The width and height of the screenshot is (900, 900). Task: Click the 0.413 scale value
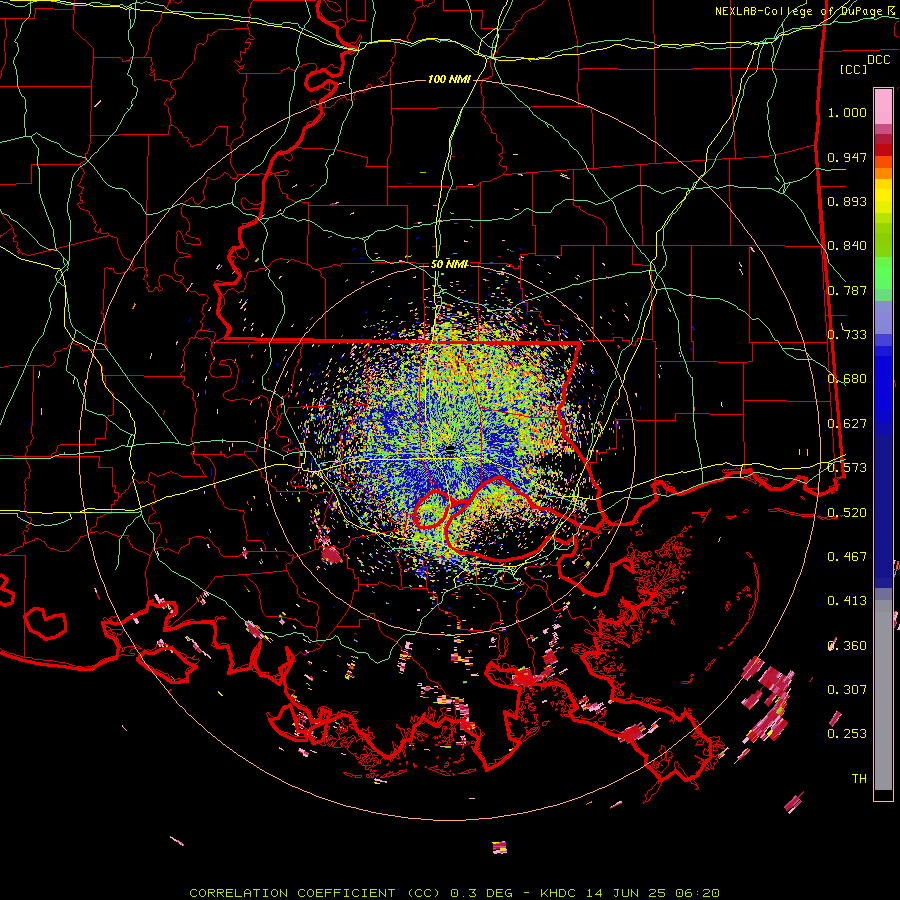coord(847,601)
